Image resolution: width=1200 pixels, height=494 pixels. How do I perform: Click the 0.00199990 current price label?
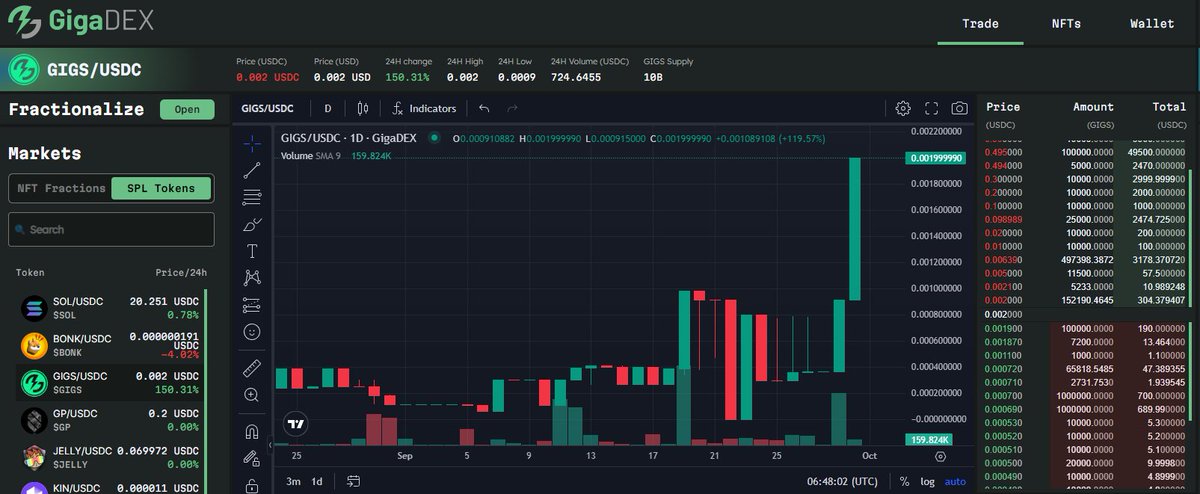tap(935, 158)
